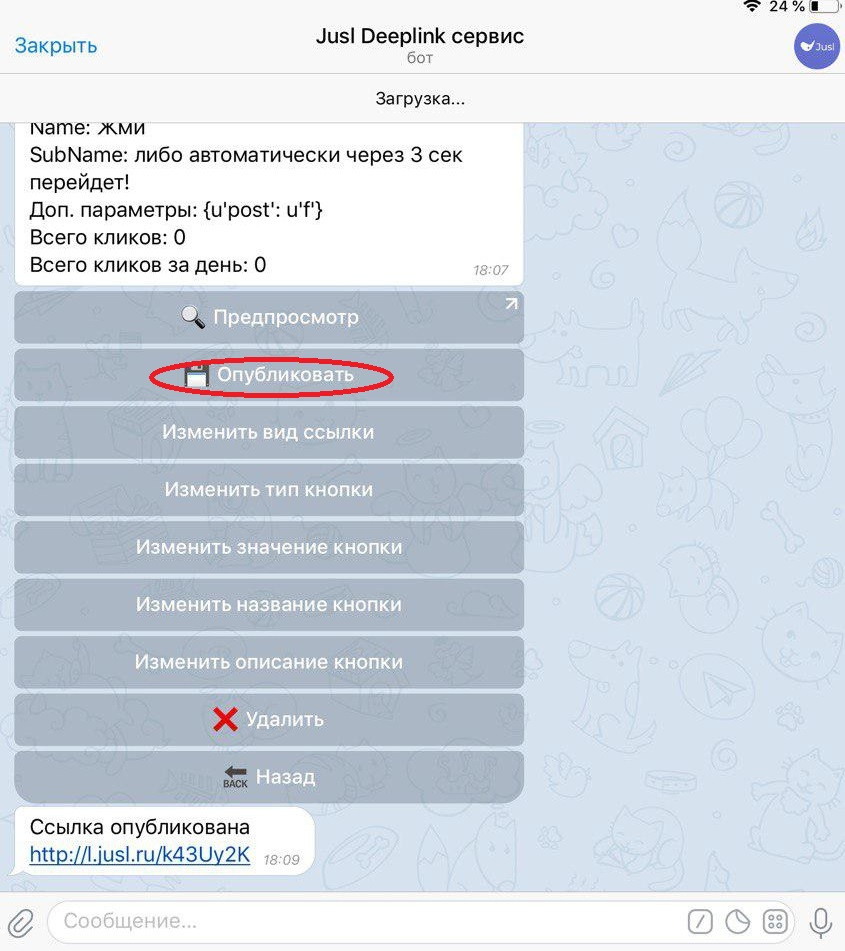Open the sticker panel icon
Image resolution: width=845 pixels, height=951 pixels.
(x=738, y=922)
